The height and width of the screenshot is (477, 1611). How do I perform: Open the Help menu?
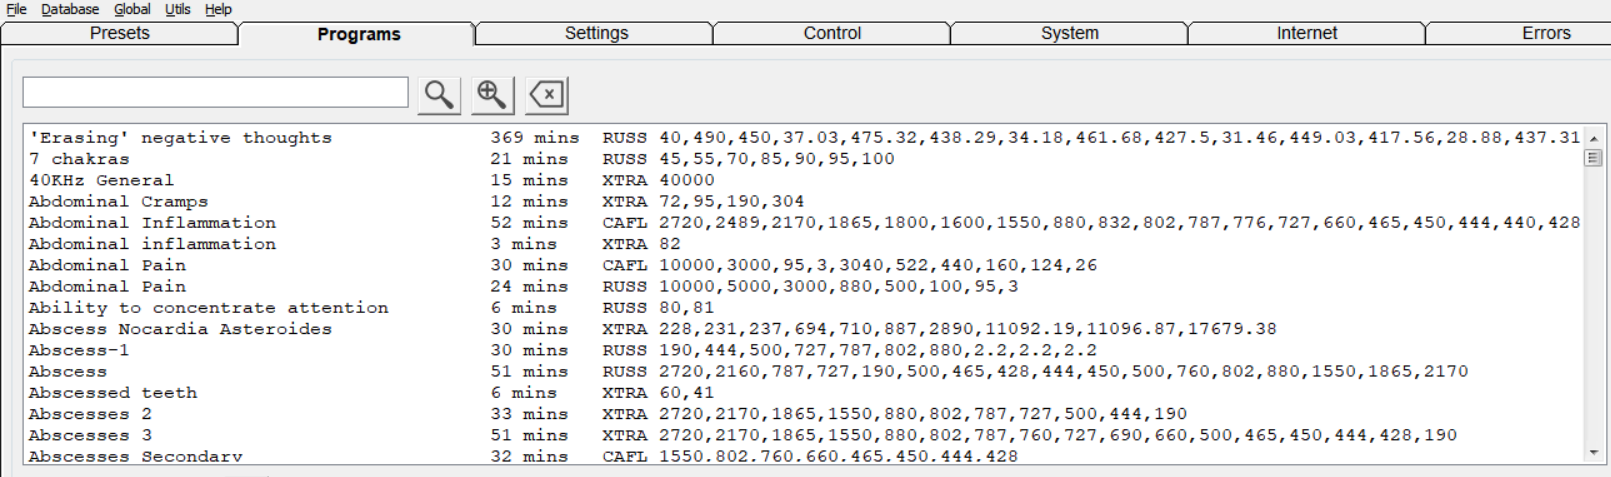pyautogui.click(x=218, y=9)
